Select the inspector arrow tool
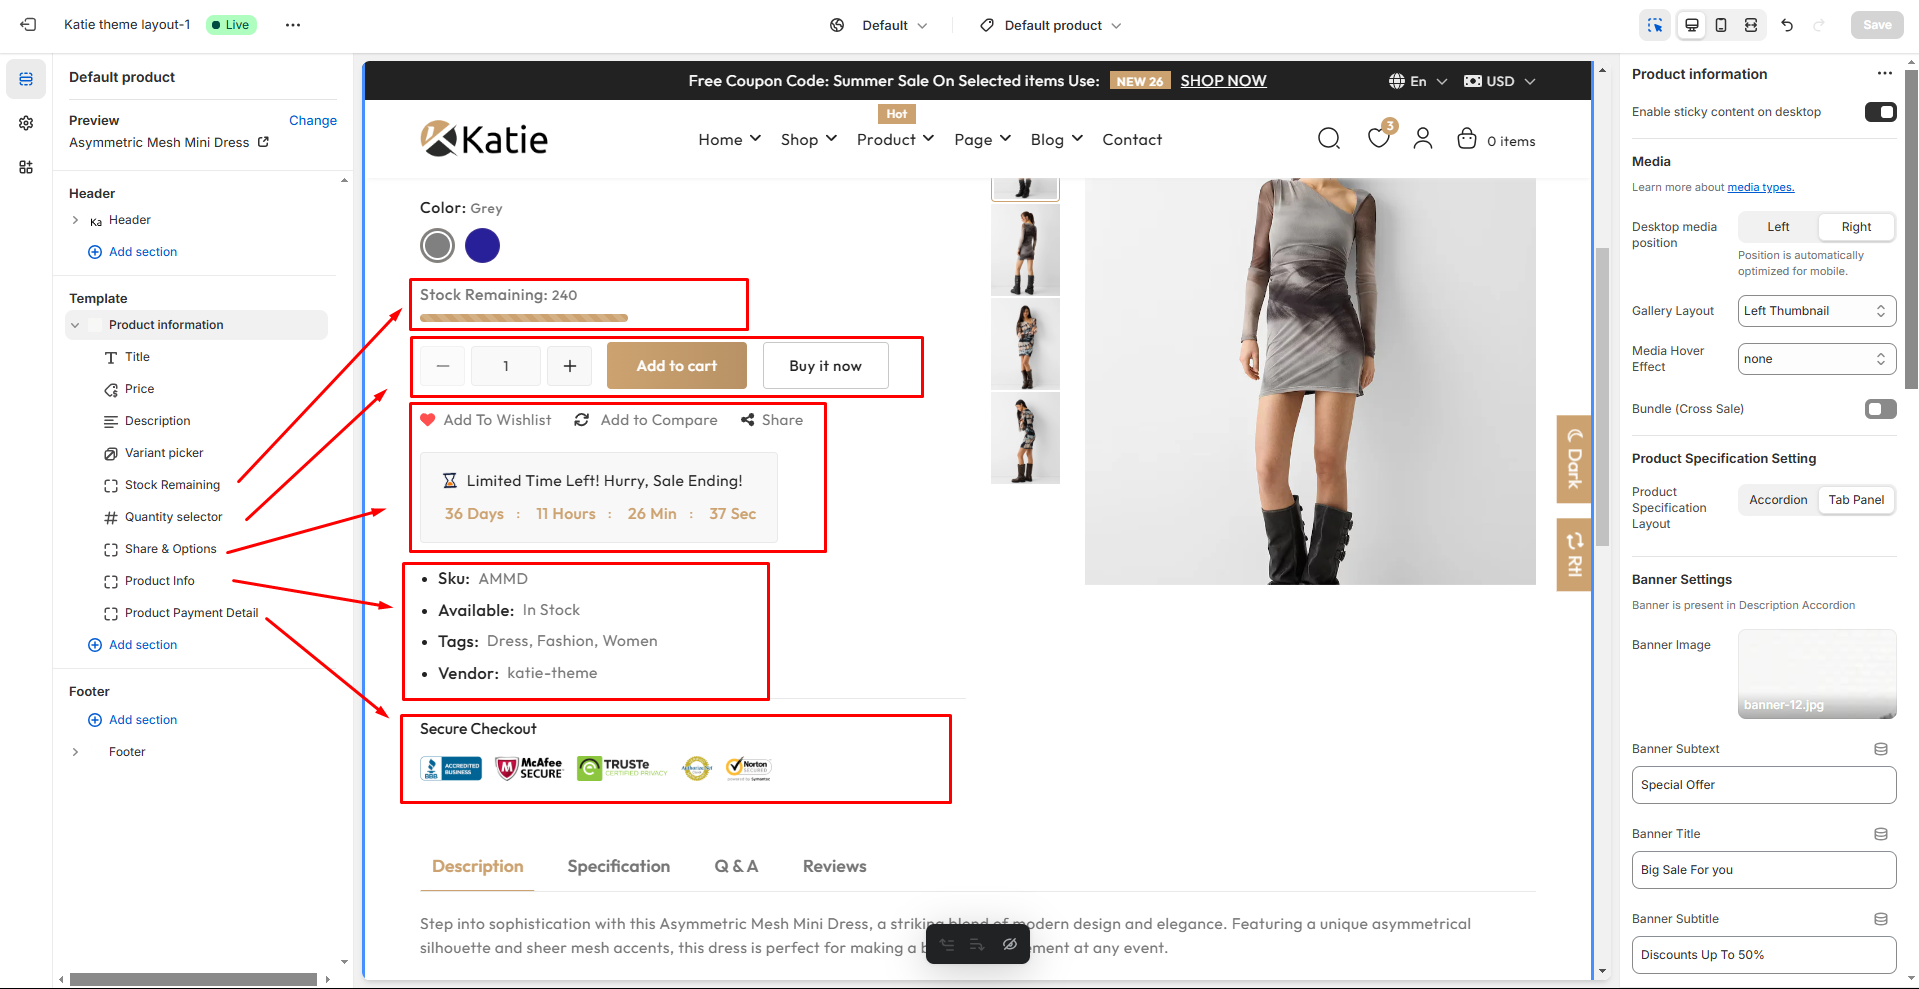Viewport: 1919px width, 989px height. 1655,25
